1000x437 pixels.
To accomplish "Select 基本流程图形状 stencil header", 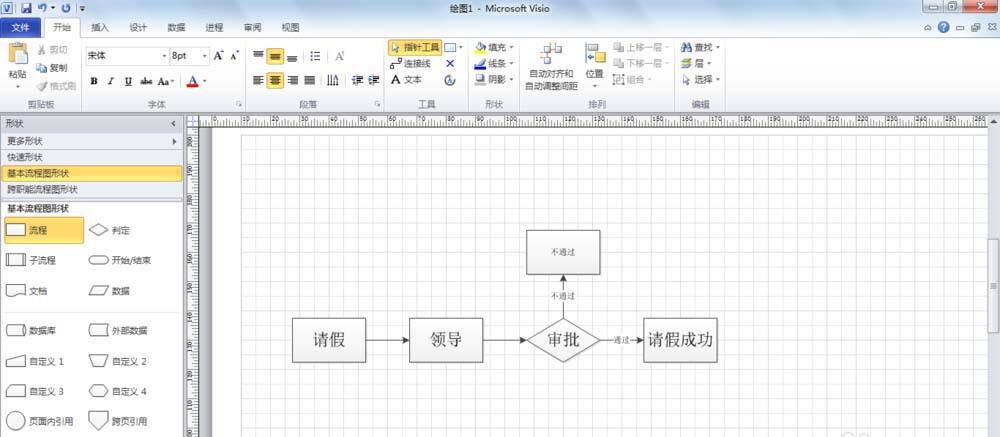I will (x=91, y=173).
